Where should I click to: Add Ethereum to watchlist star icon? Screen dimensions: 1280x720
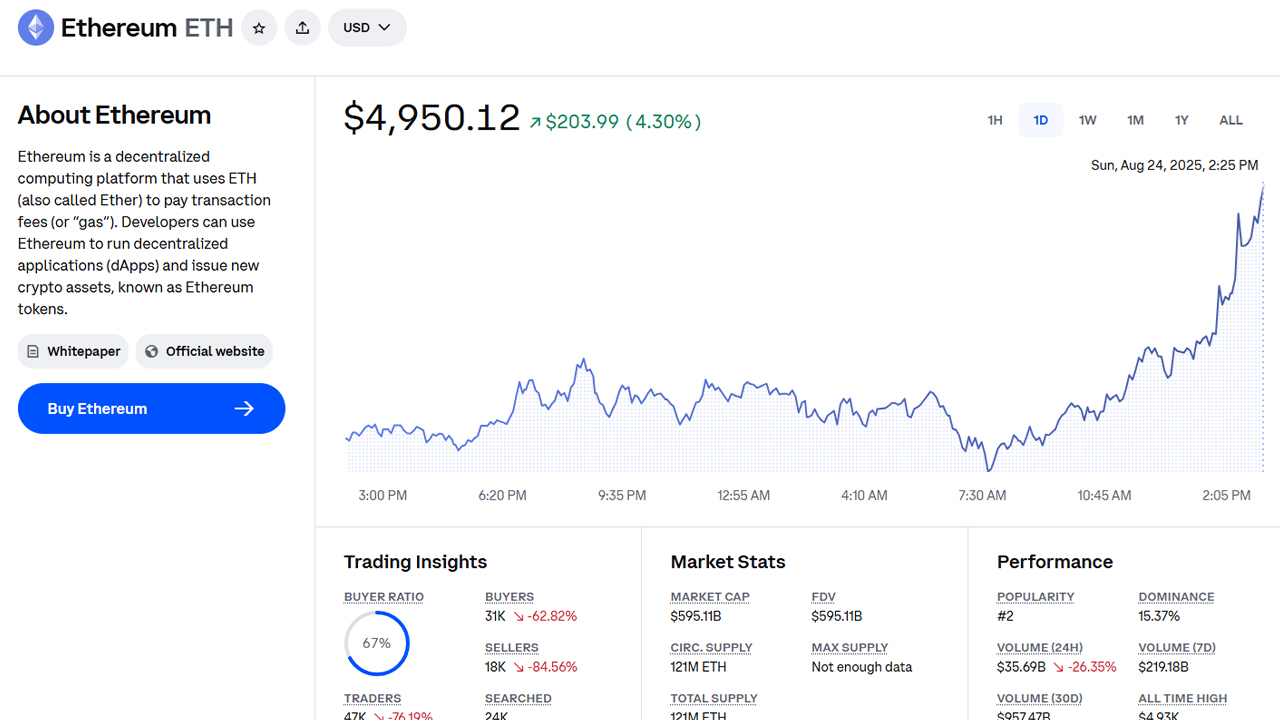click(x=259, y=28)
